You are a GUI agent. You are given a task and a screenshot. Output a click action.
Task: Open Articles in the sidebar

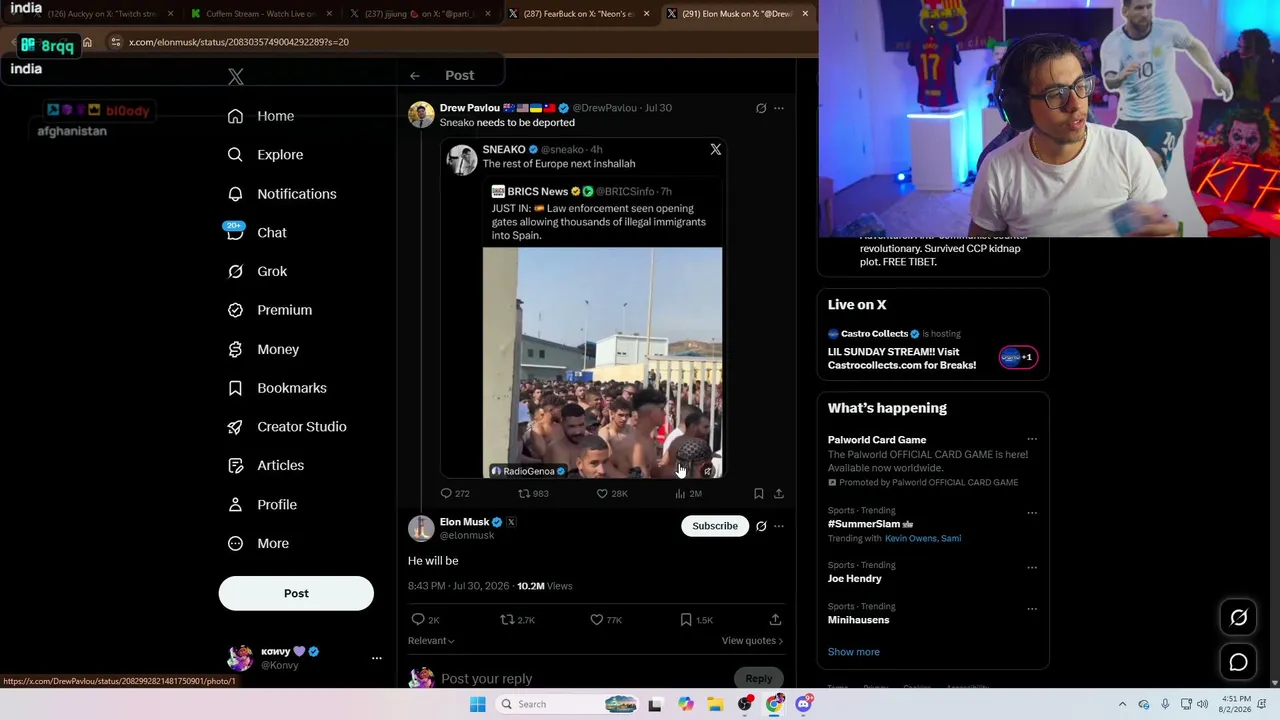click(265, 465)
